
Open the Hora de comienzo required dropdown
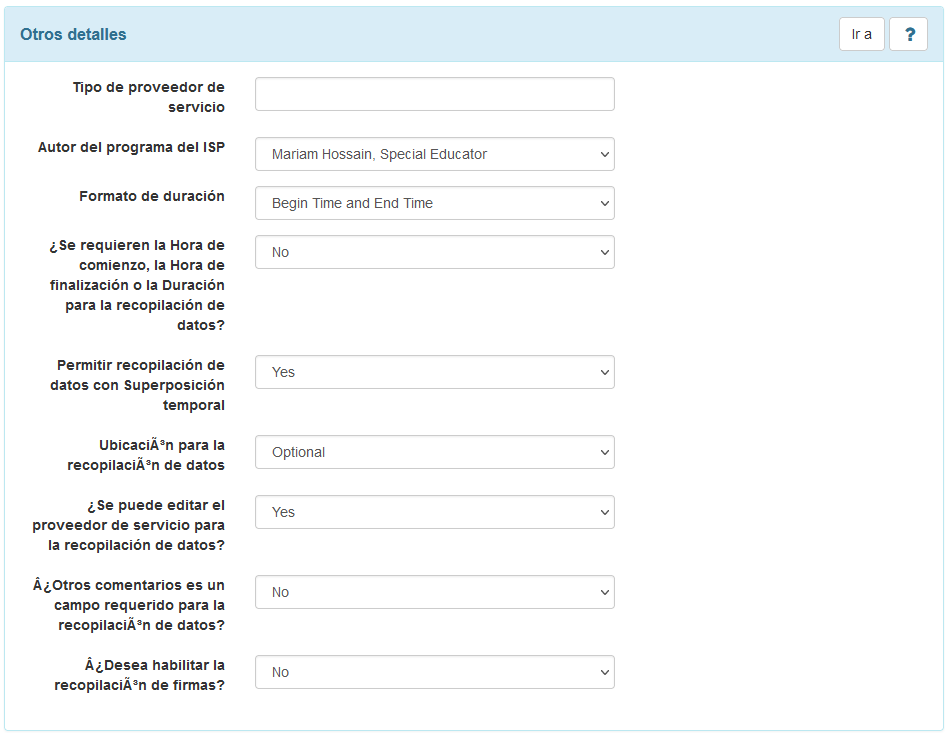tap(435, 252)
